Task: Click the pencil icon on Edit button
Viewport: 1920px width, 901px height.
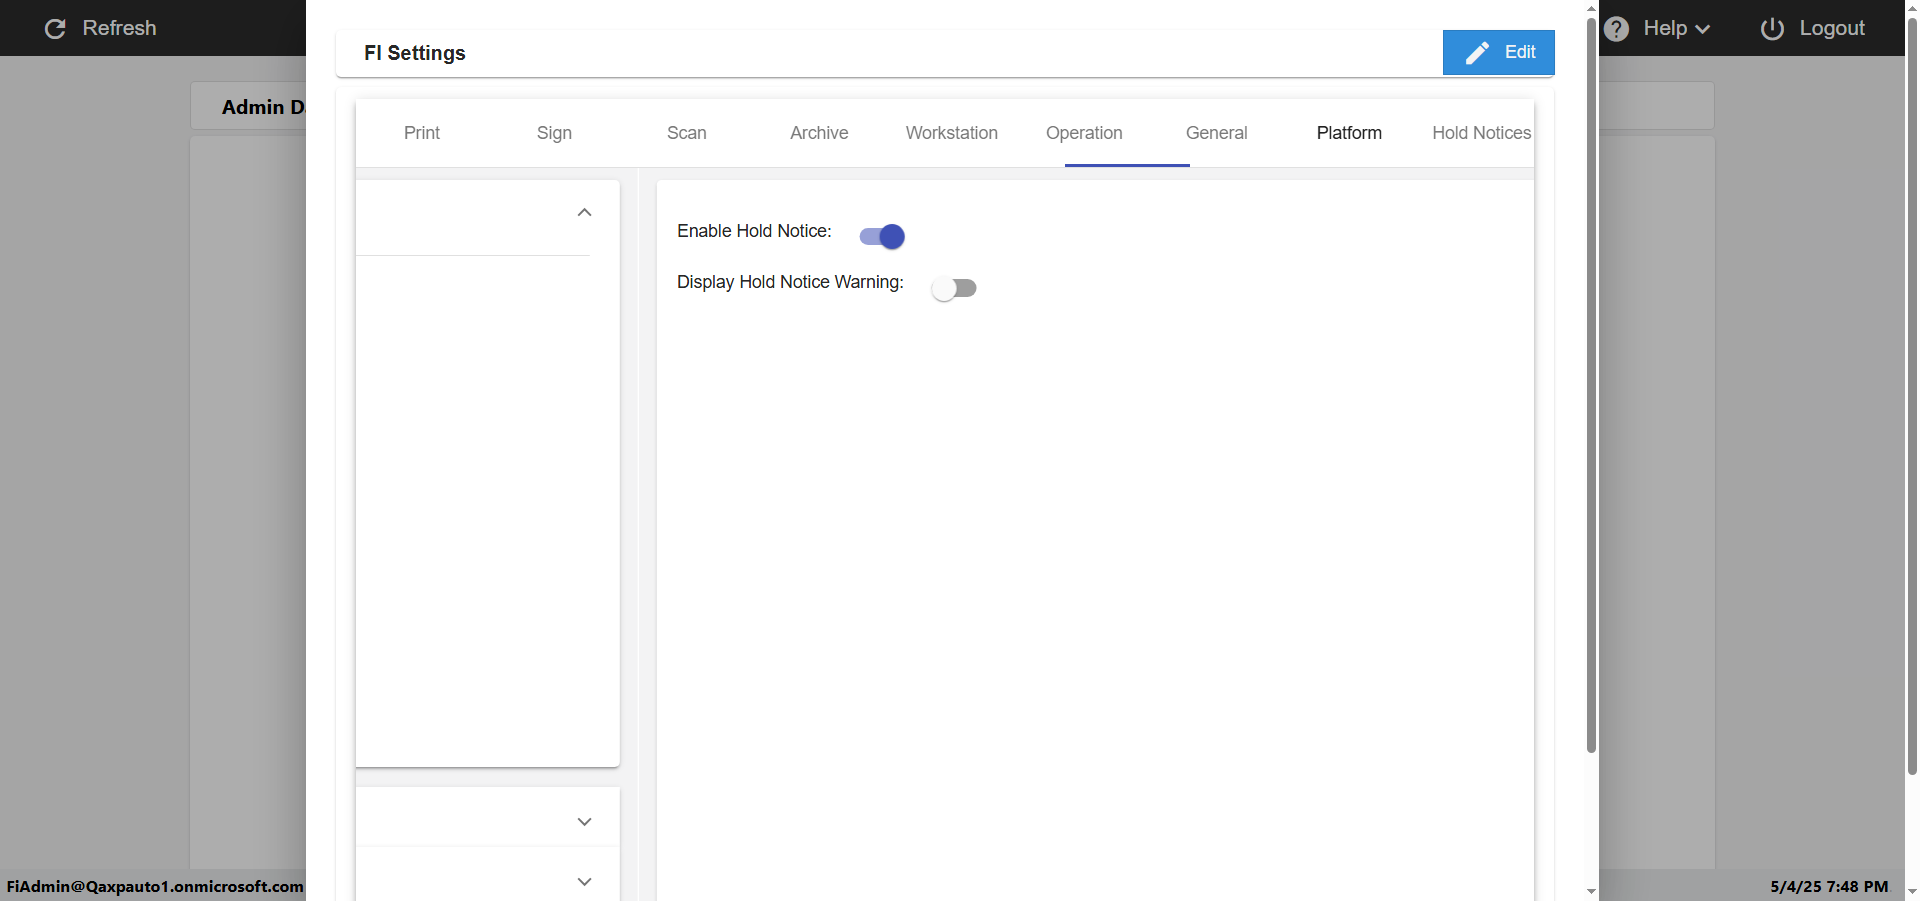Action: [1477, 53]
